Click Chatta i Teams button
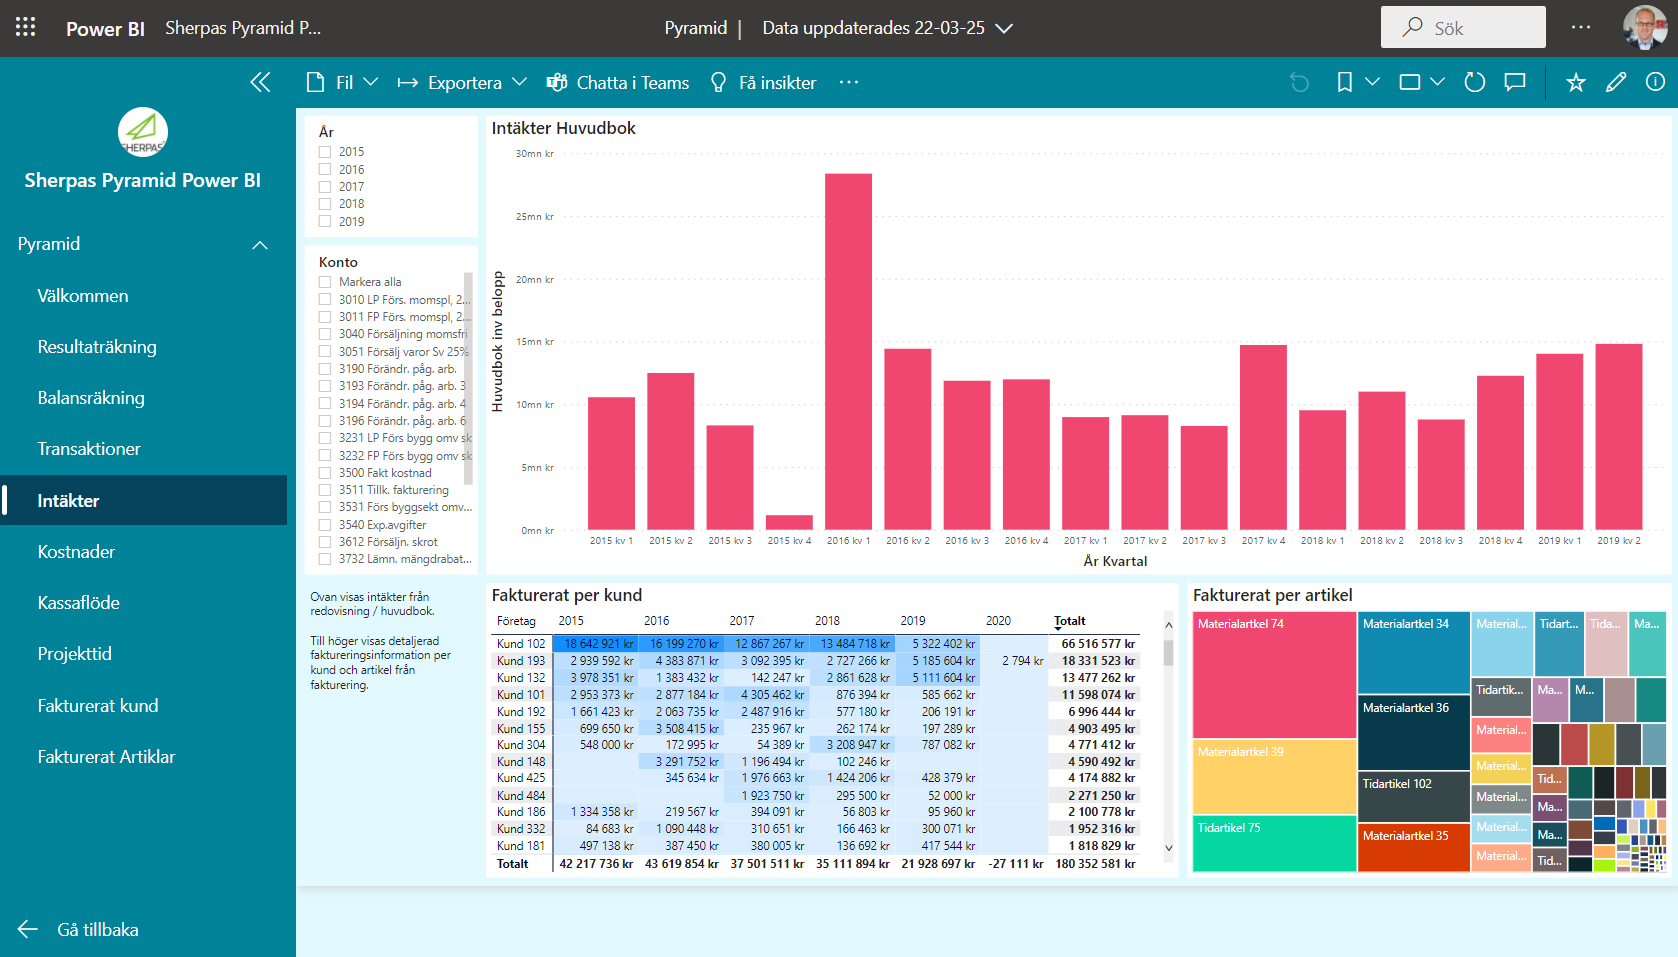 point(618,82)
